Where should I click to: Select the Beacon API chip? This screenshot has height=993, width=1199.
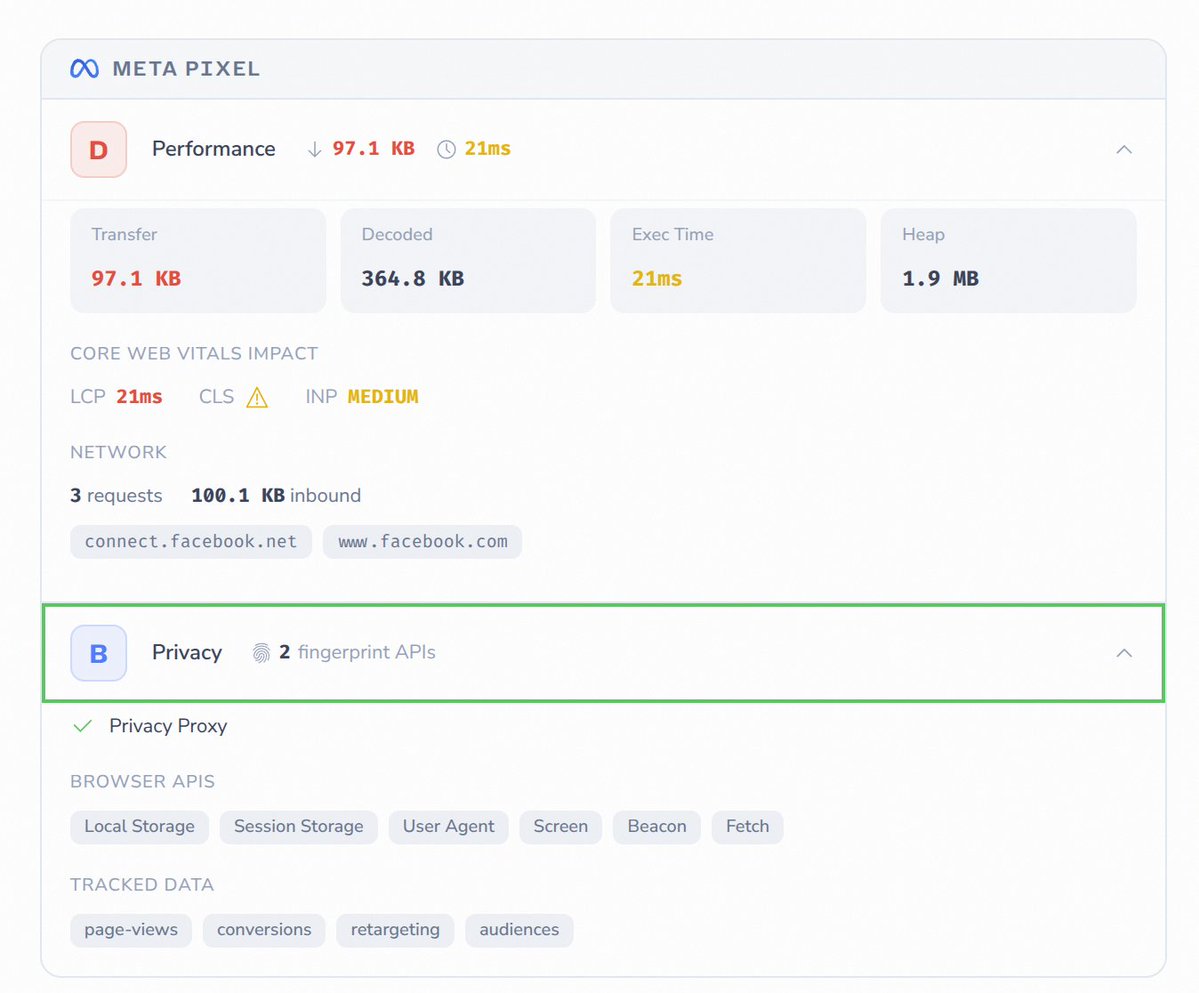(x=657, y=826)
